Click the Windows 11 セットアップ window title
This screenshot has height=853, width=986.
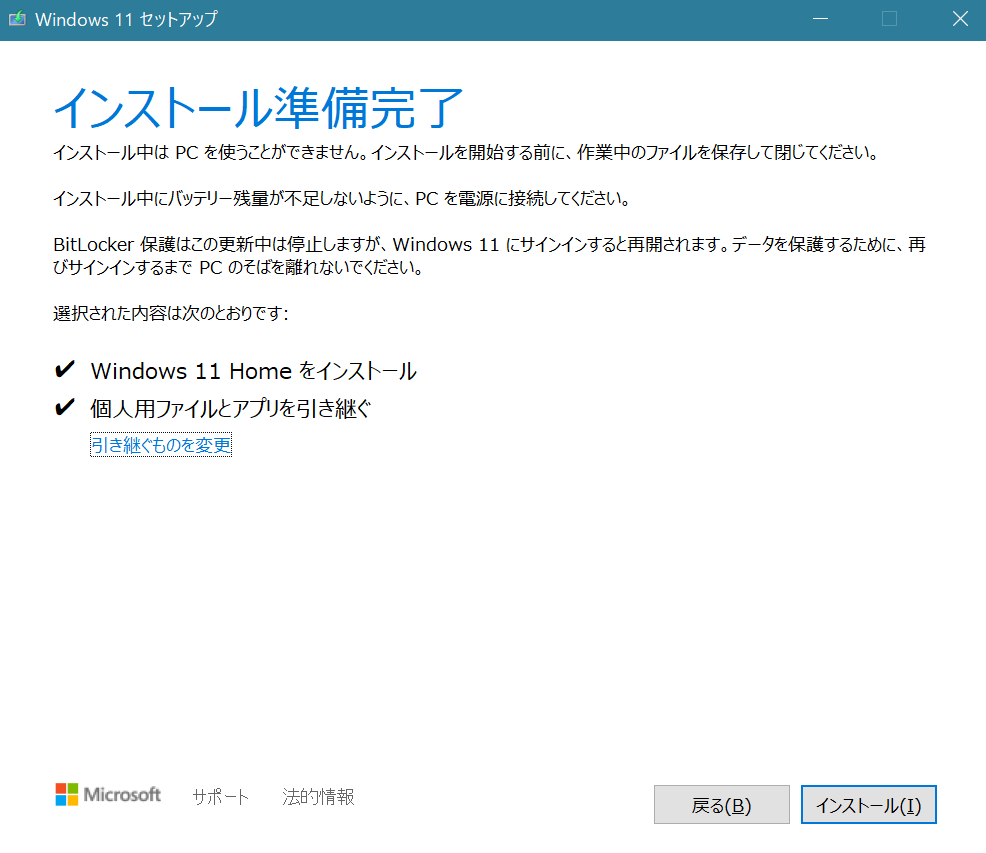coord(126,20)
